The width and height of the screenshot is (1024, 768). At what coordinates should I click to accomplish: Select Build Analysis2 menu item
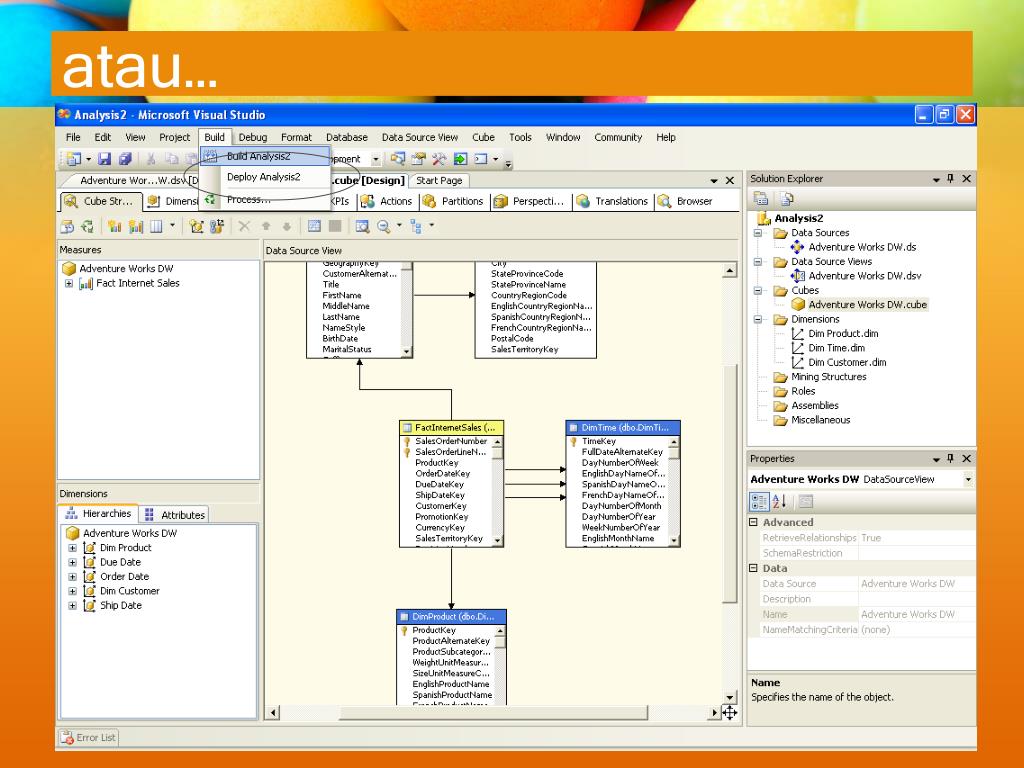pyautogui.click(x=265, y=156)
